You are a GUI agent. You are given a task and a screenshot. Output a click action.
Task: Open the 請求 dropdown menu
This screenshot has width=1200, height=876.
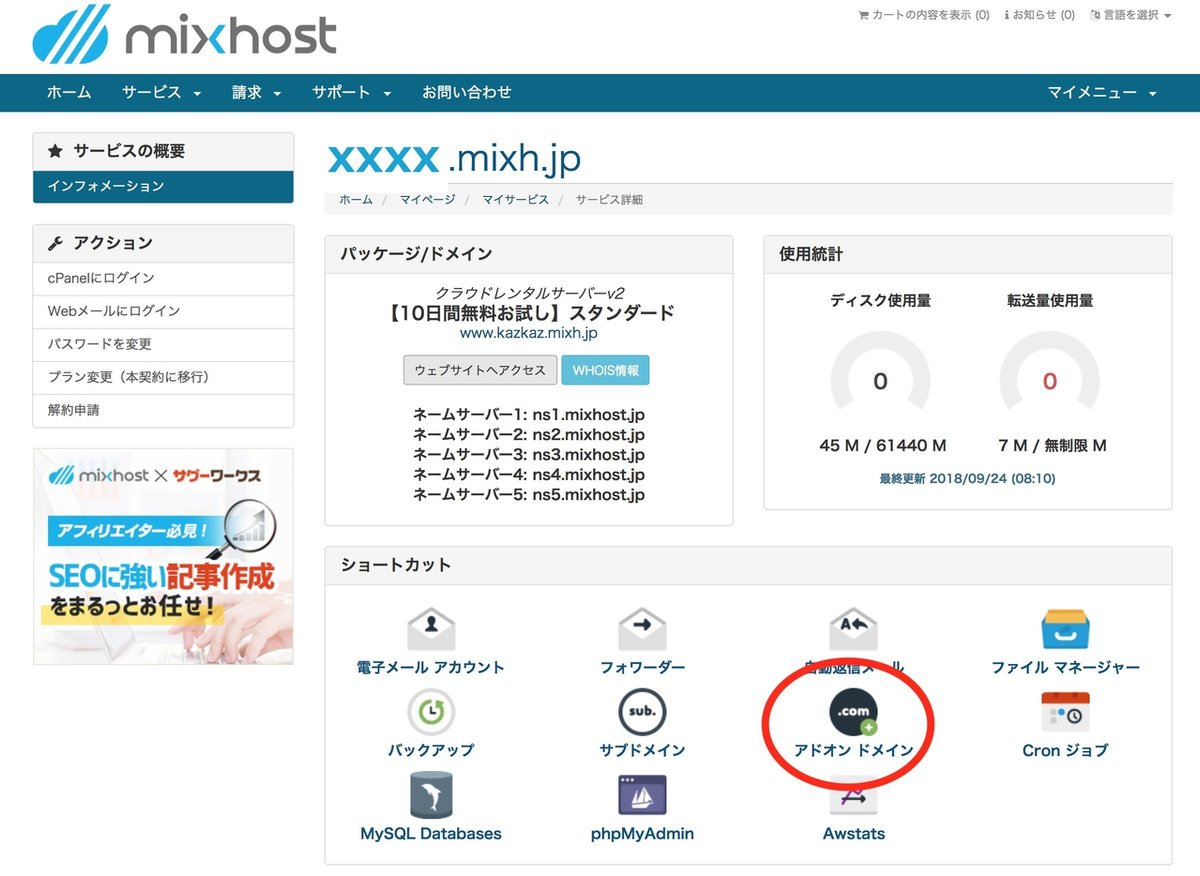click(256, 92)
